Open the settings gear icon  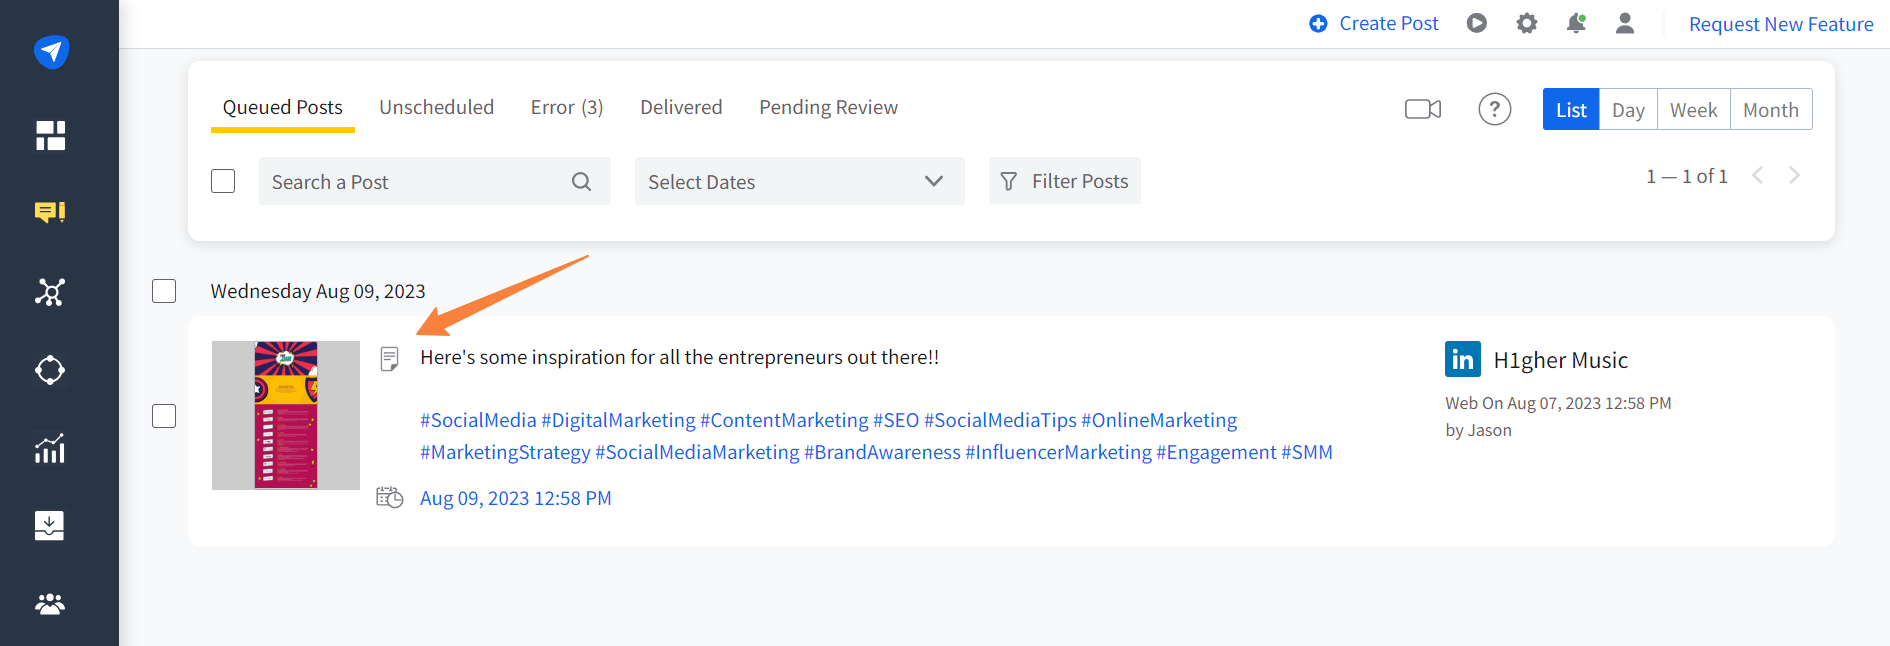click(x=1526, y=23)
